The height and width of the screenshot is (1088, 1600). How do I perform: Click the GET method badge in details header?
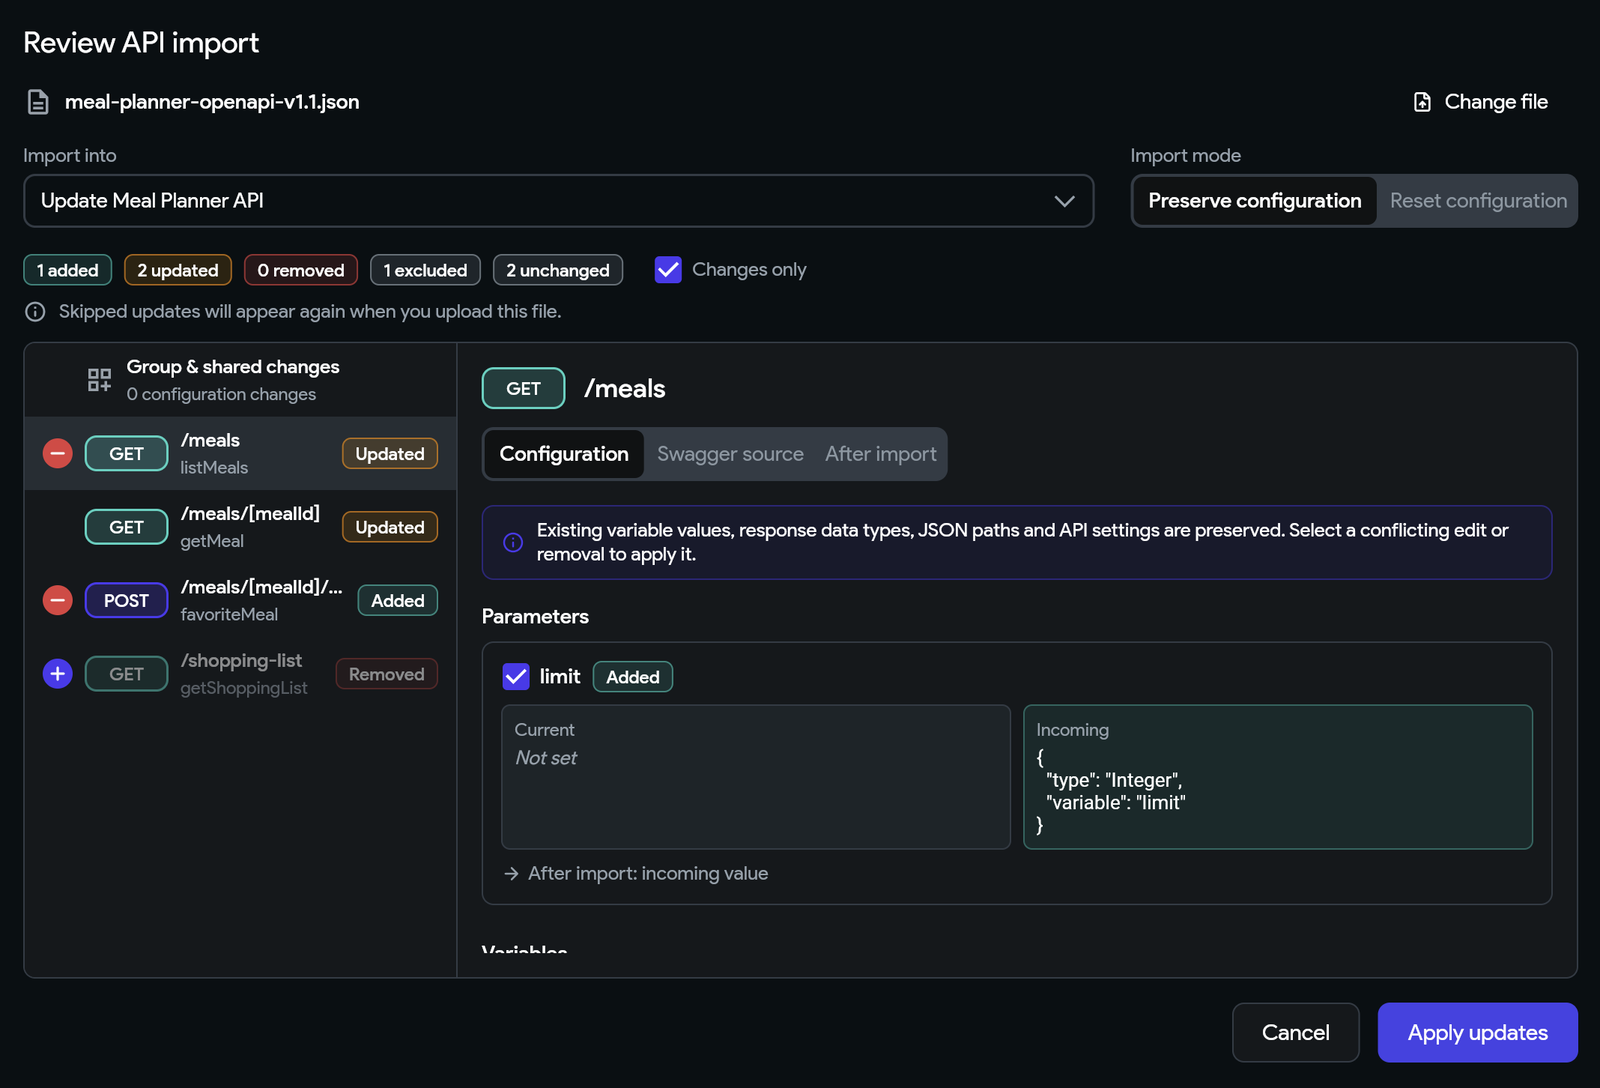coord(524,389)
